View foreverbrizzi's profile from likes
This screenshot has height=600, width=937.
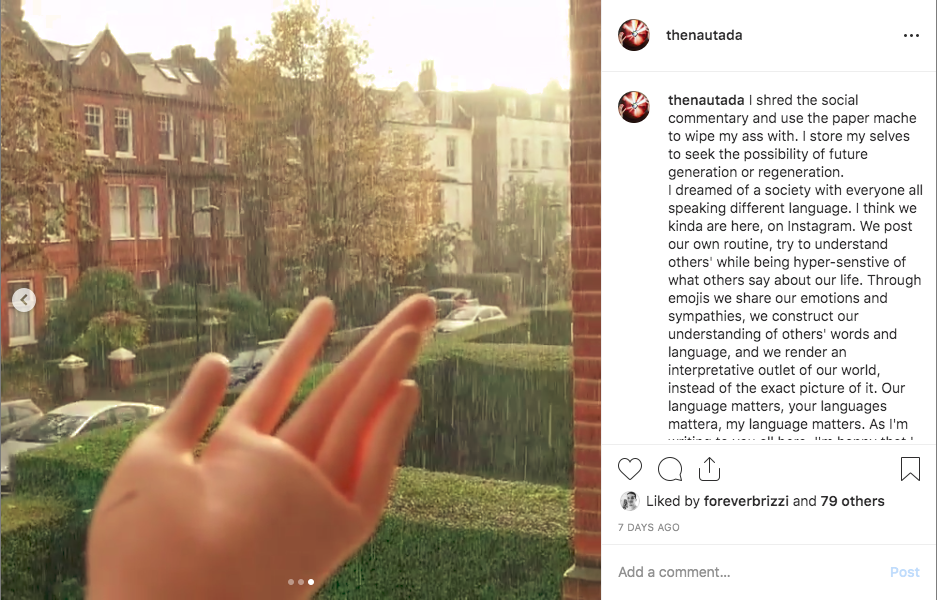[x=746, y=501]
